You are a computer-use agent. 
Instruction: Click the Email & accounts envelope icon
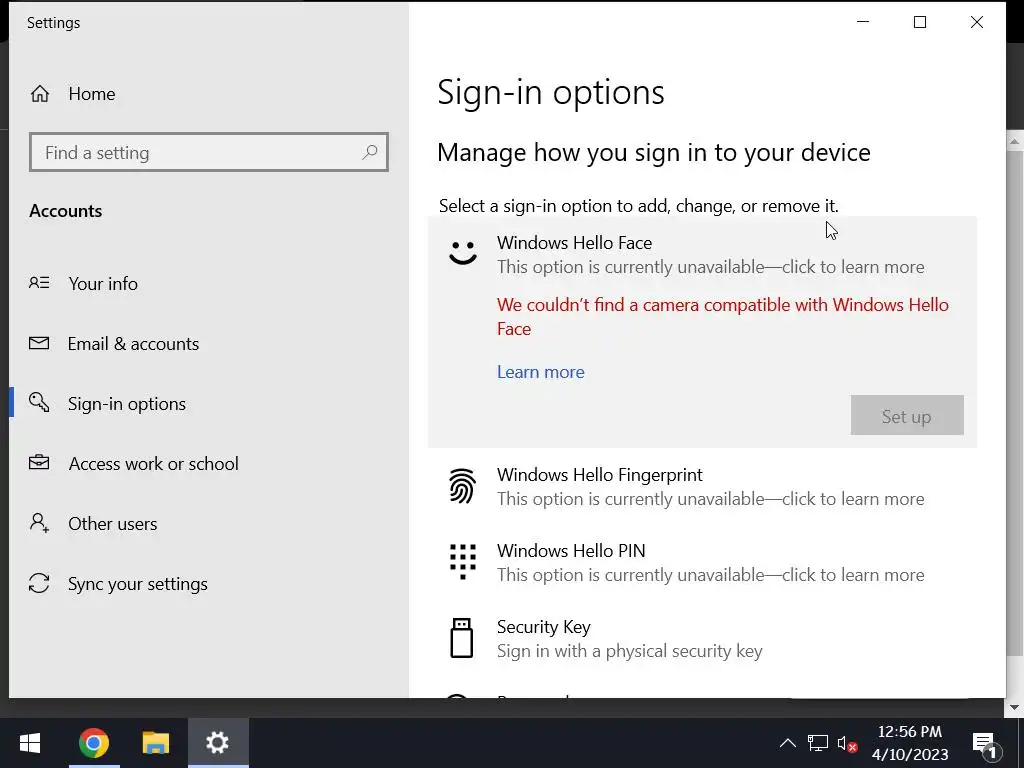(39, 343)
